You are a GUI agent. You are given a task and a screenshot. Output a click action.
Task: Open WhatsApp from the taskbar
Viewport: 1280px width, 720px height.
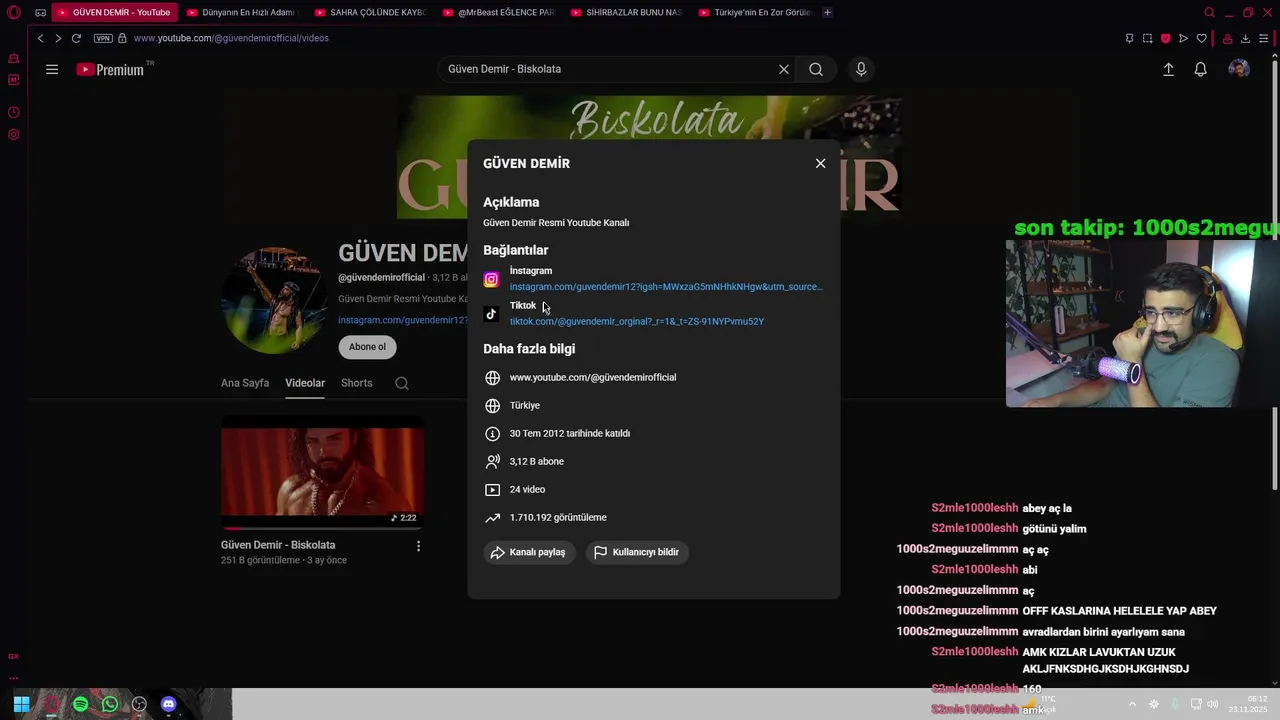(110, 704)
